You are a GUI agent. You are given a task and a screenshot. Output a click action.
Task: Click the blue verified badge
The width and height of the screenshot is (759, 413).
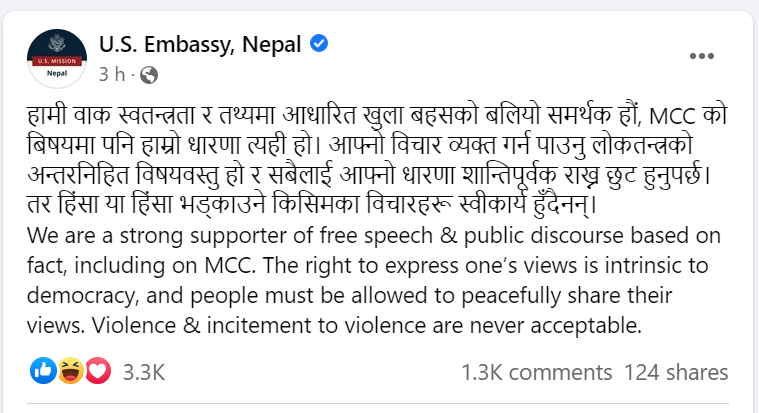tap(319, 45)
